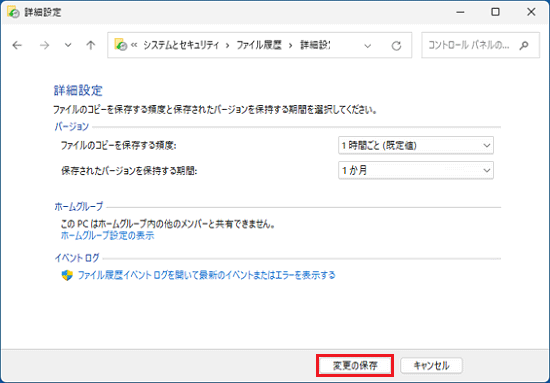Open recent locations chevron next to forward arrow
Screen dimensions: 550x383
coord(68,45)
